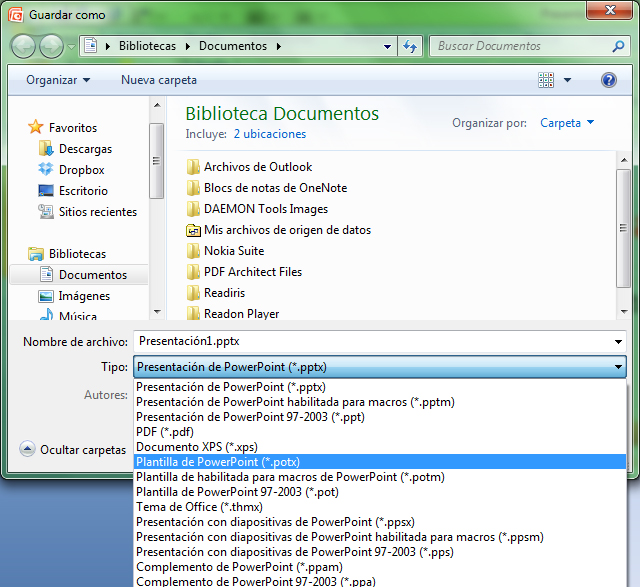Screen dimensions: 640x587
Task: Open Dropbox in Favoritos sidebar
Action: pos(81,170)
